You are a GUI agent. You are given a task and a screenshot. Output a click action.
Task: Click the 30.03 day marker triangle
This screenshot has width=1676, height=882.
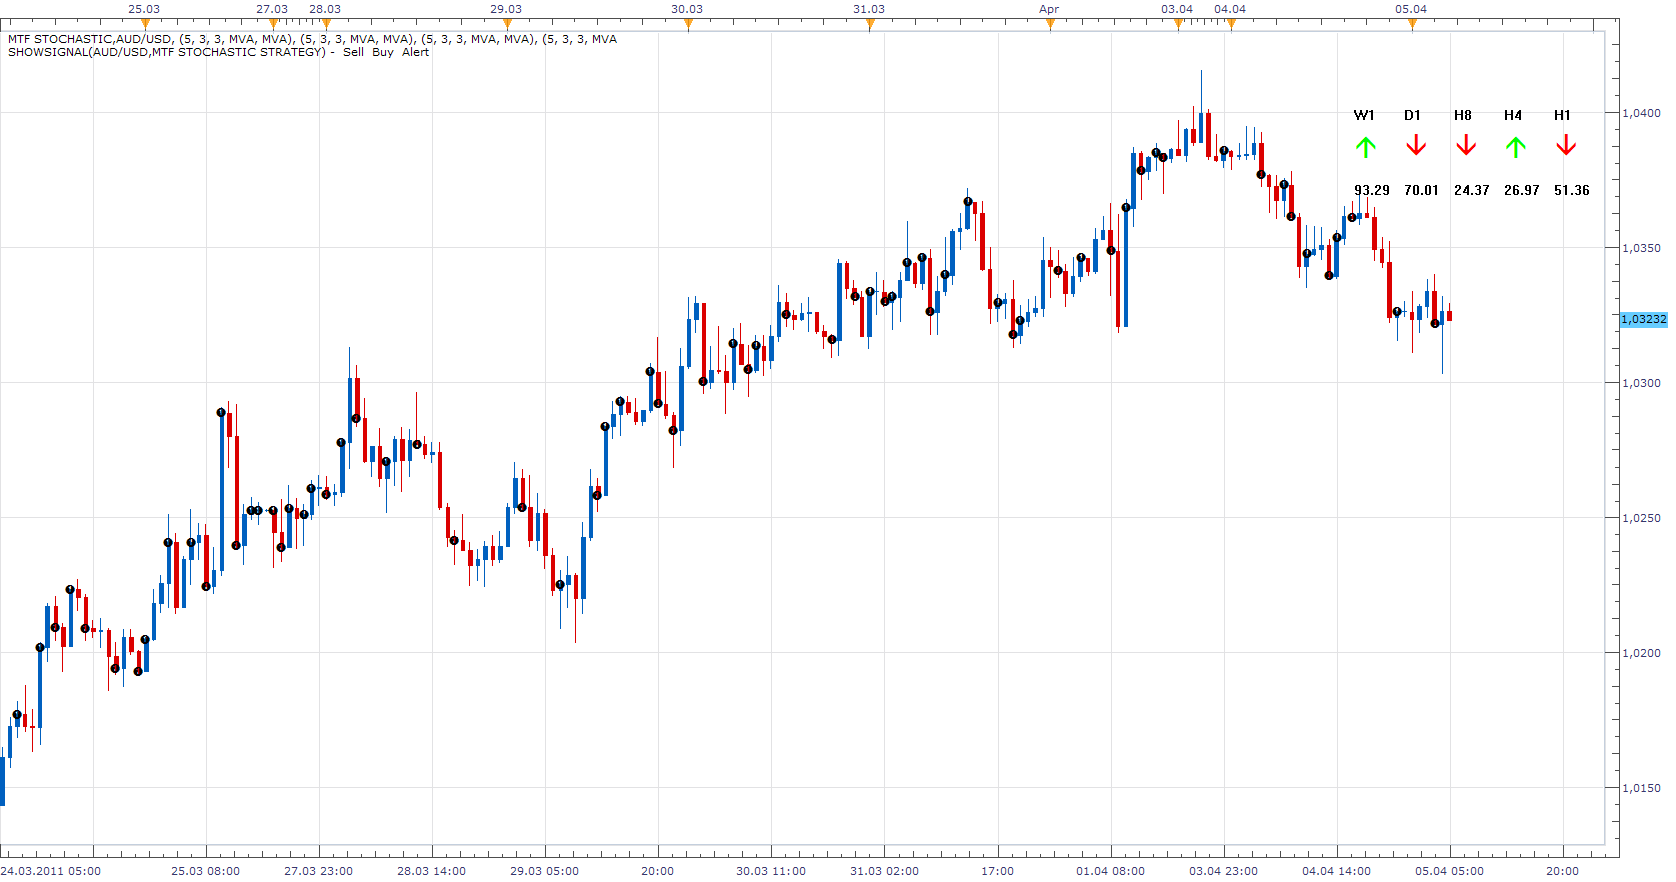click(x=688, y=24)
